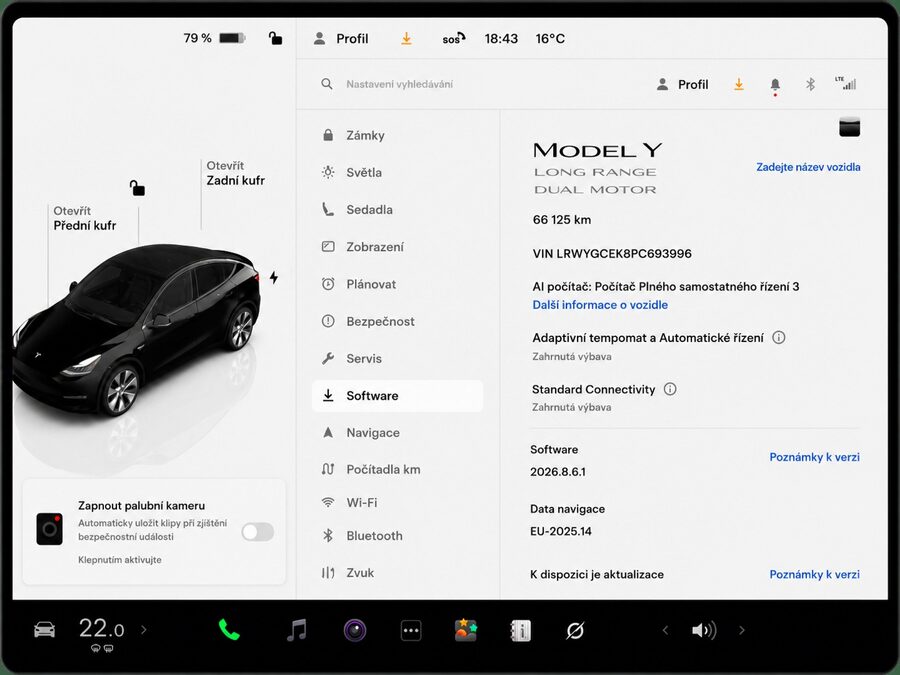Open Světla settings
The width and height of the screenshot is (900, 675).
point(397,172)
